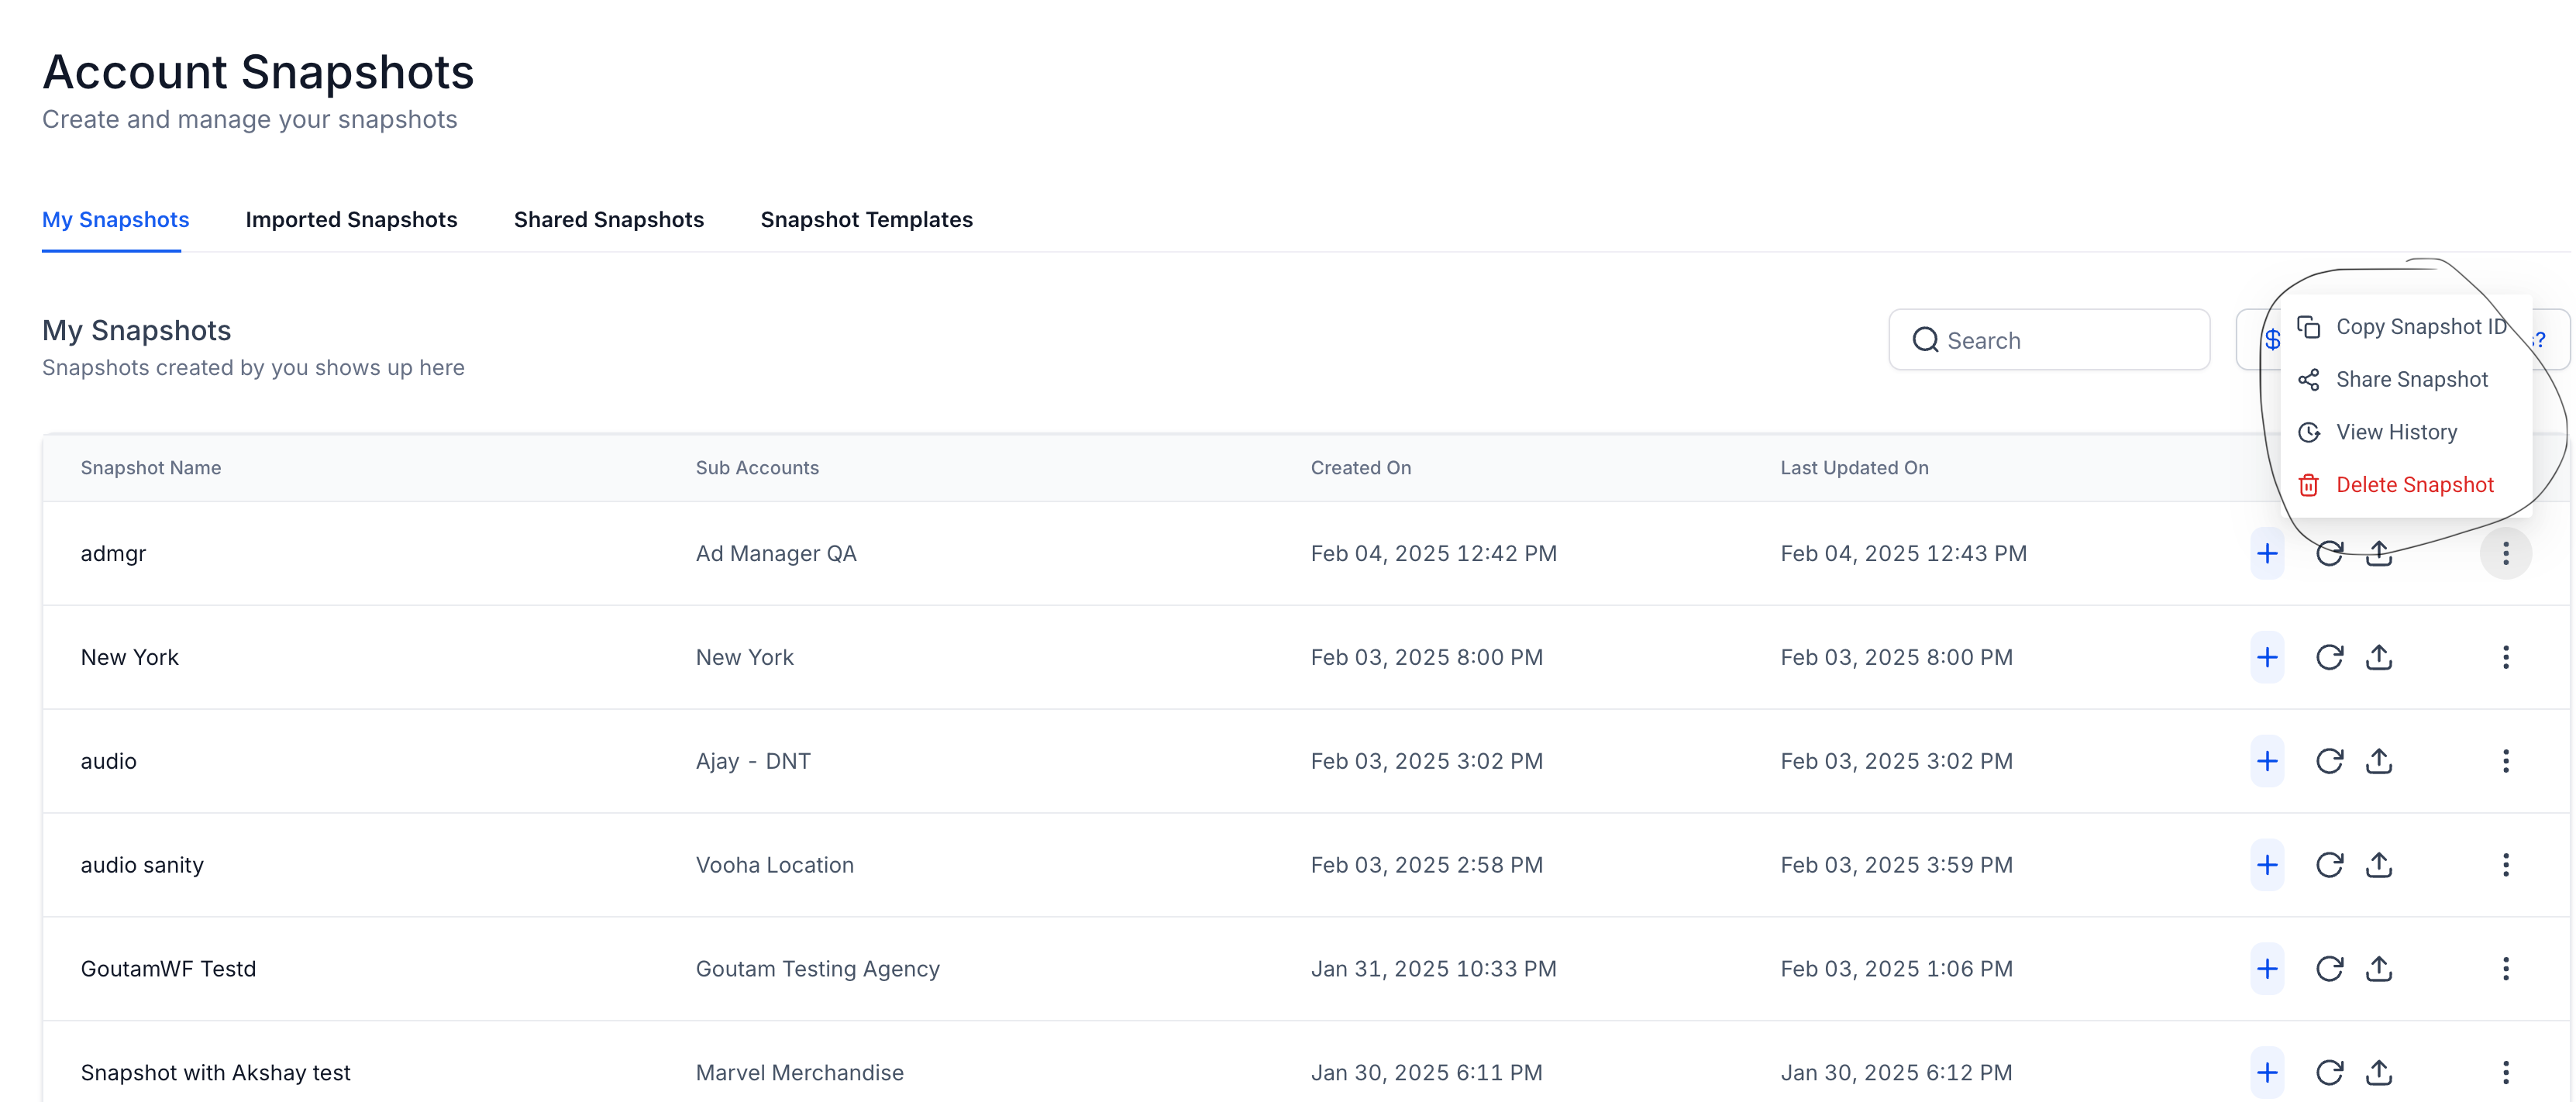Open Shared Snapshots tab

click(x=608, y=219)
